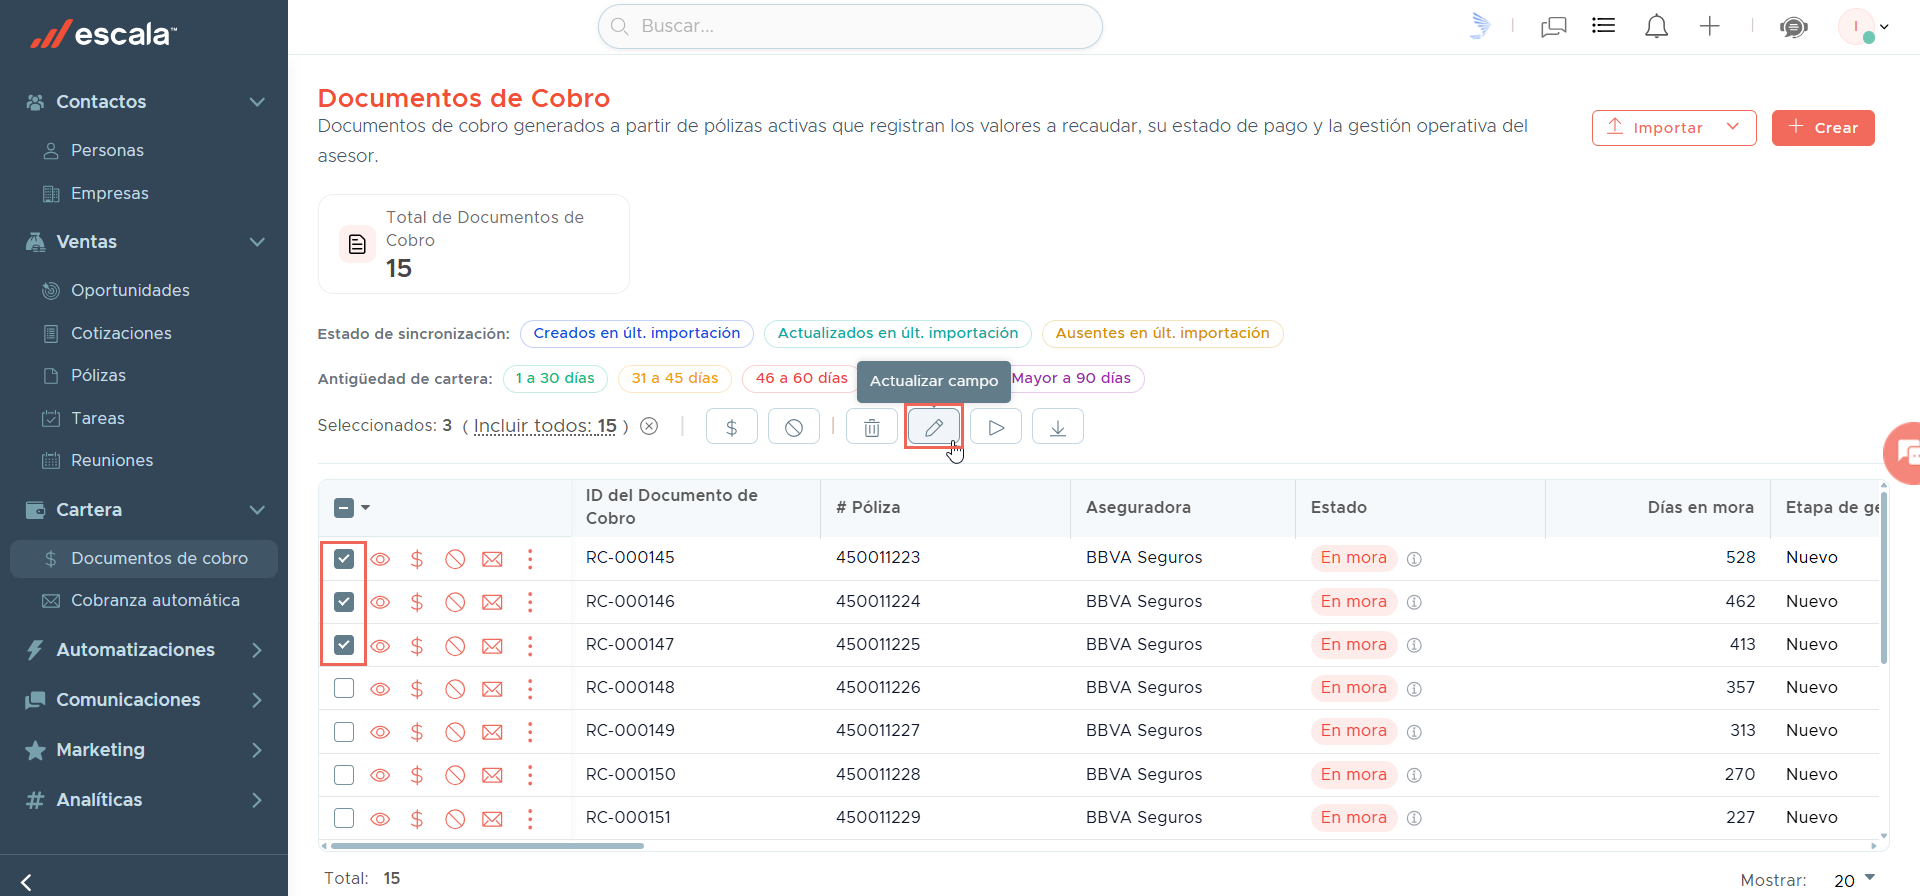1920x896 pixels.
Task: Click the play triangle toolbar button
Action: point(996,427)
